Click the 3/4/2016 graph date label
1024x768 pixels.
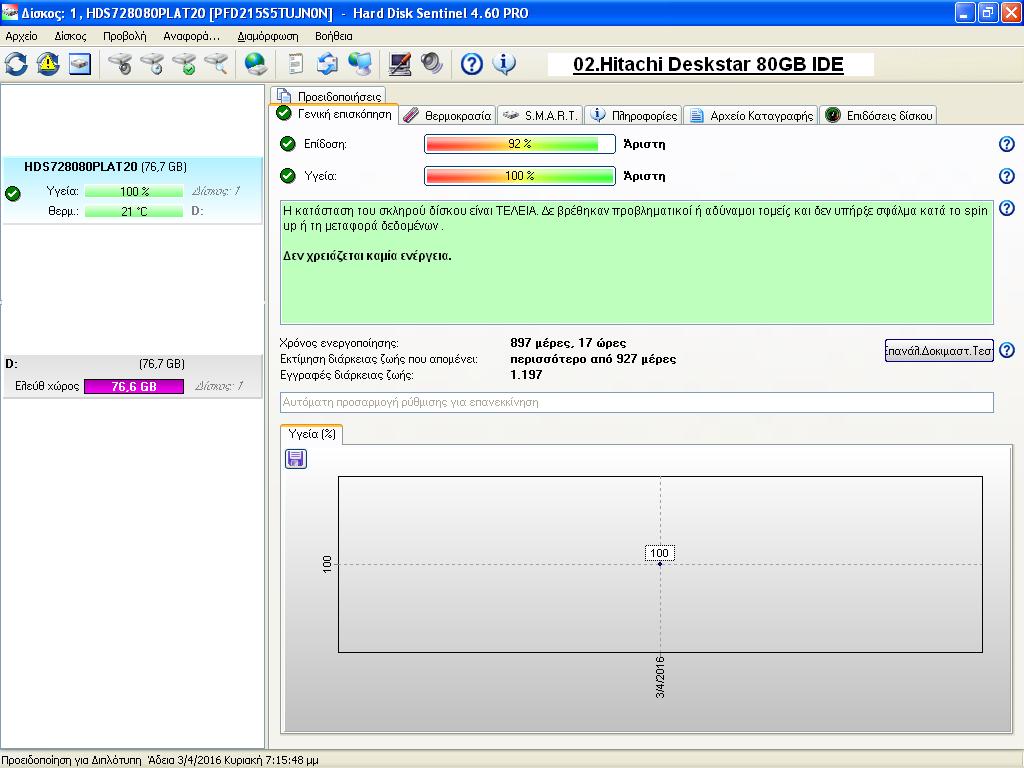click(x=660, y=678)
